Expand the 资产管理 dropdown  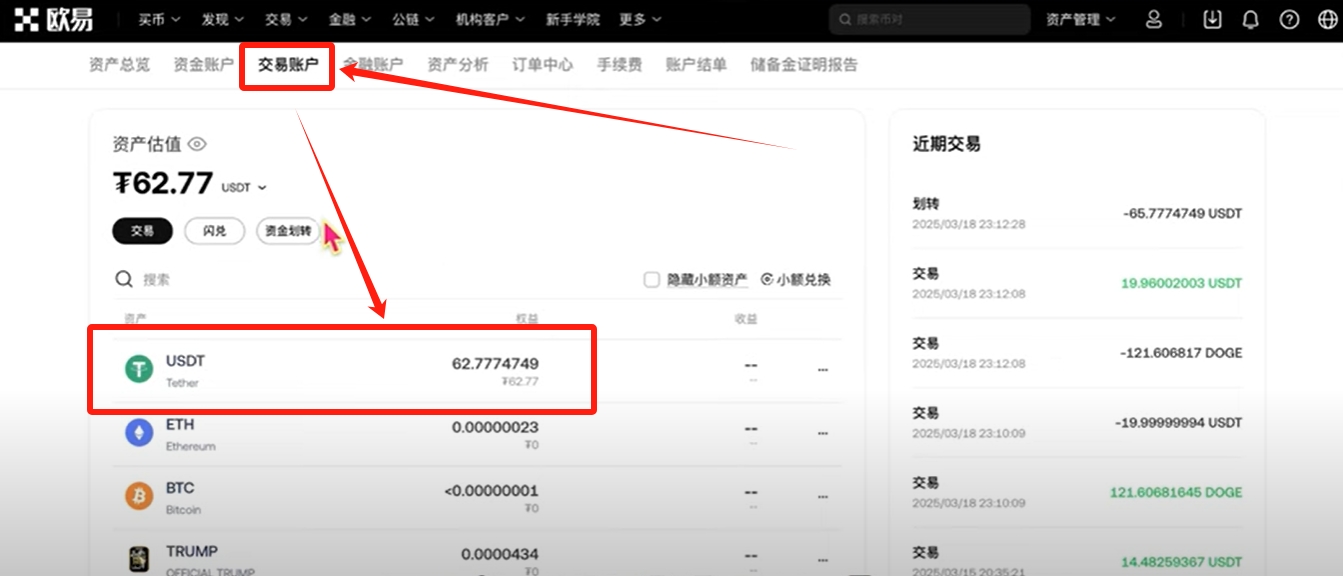click(x=1081, y=19)
